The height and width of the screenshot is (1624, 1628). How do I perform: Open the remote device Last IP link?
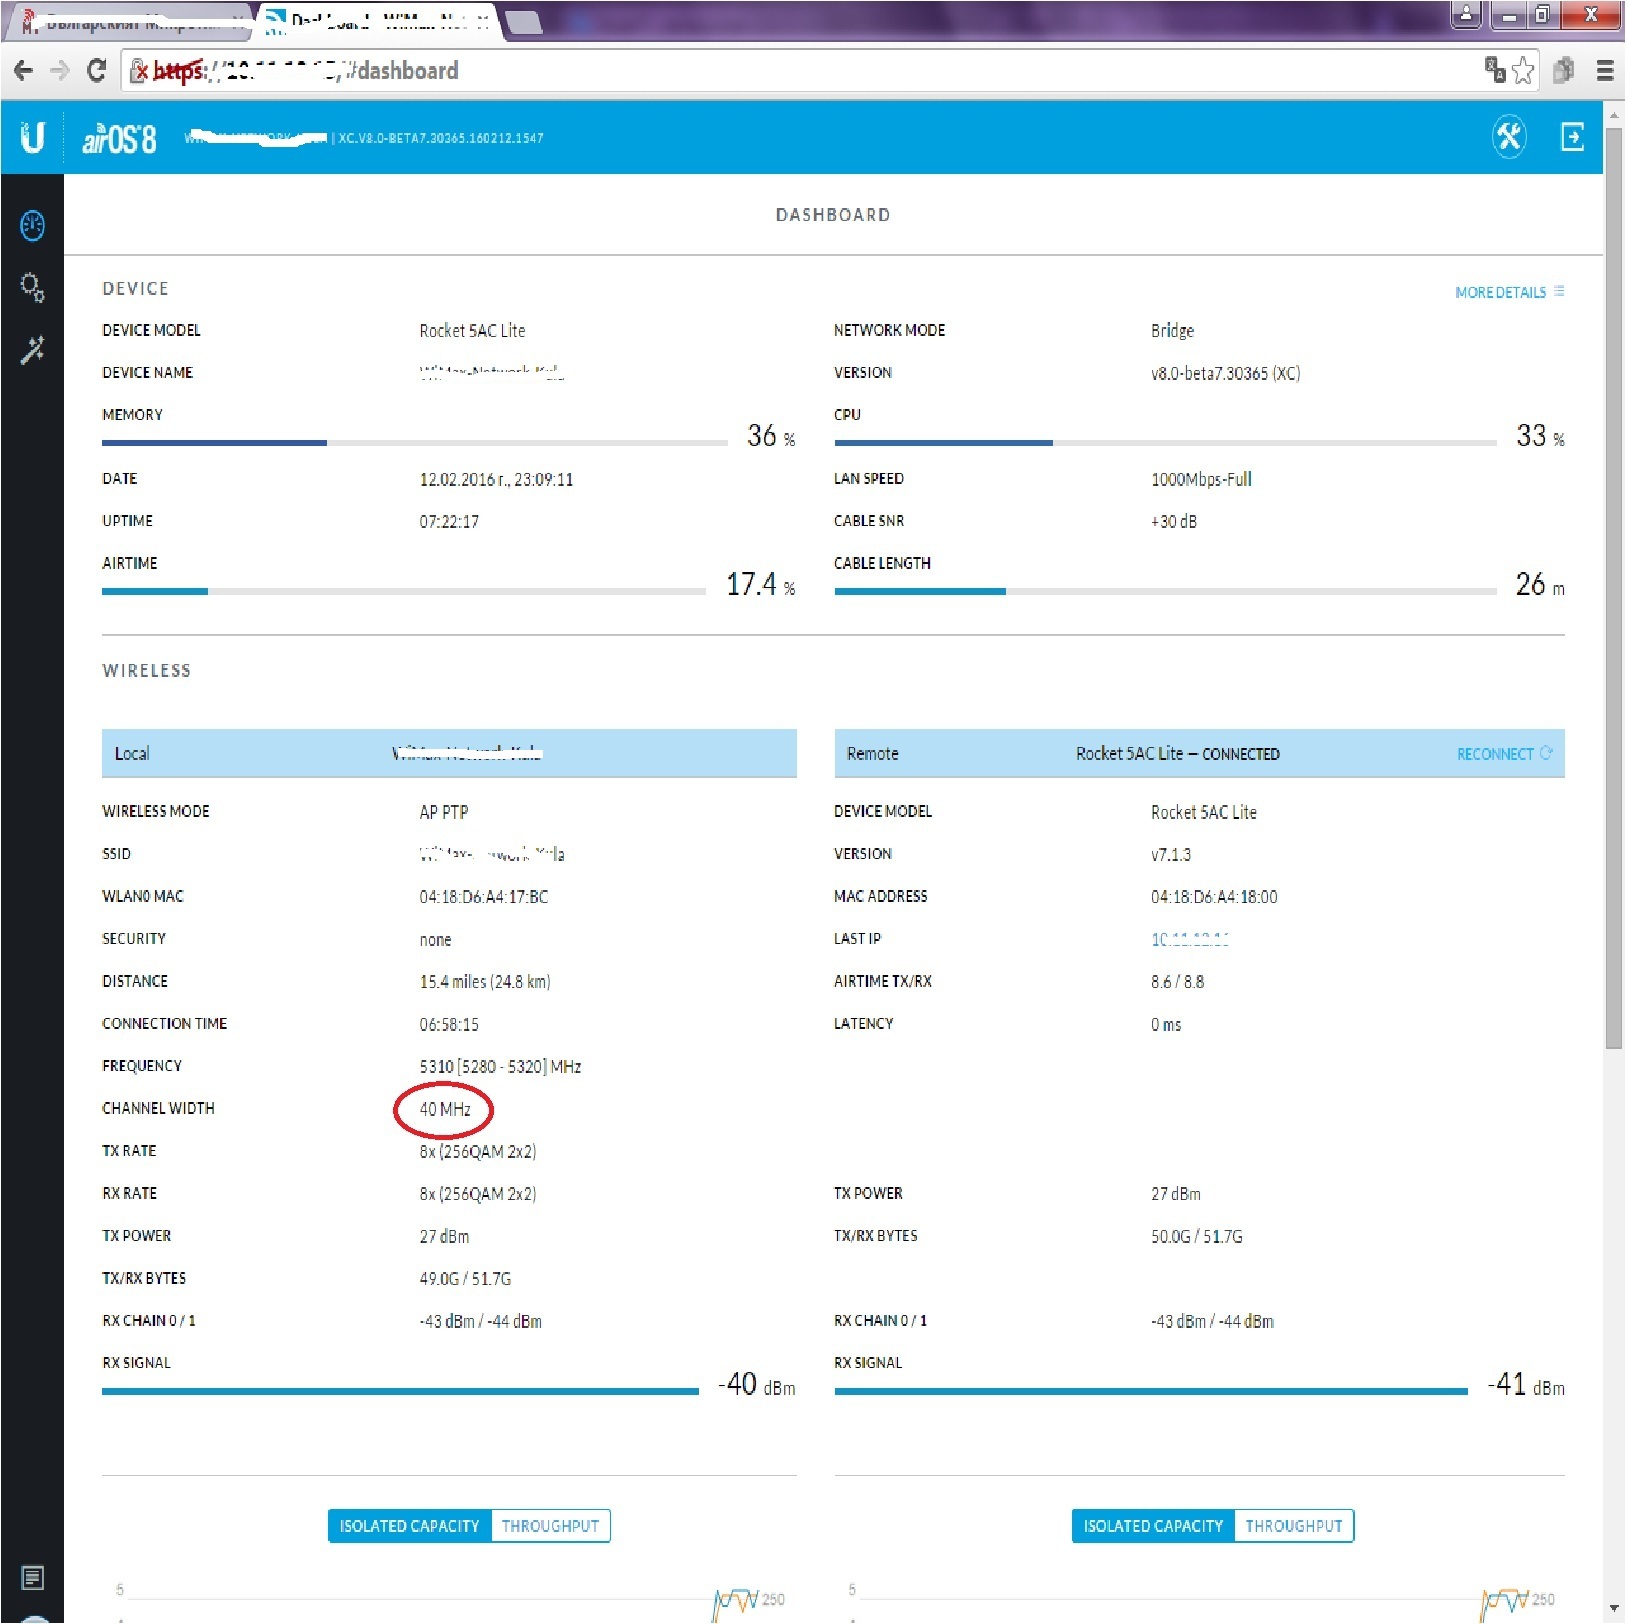click(1189, 939)
